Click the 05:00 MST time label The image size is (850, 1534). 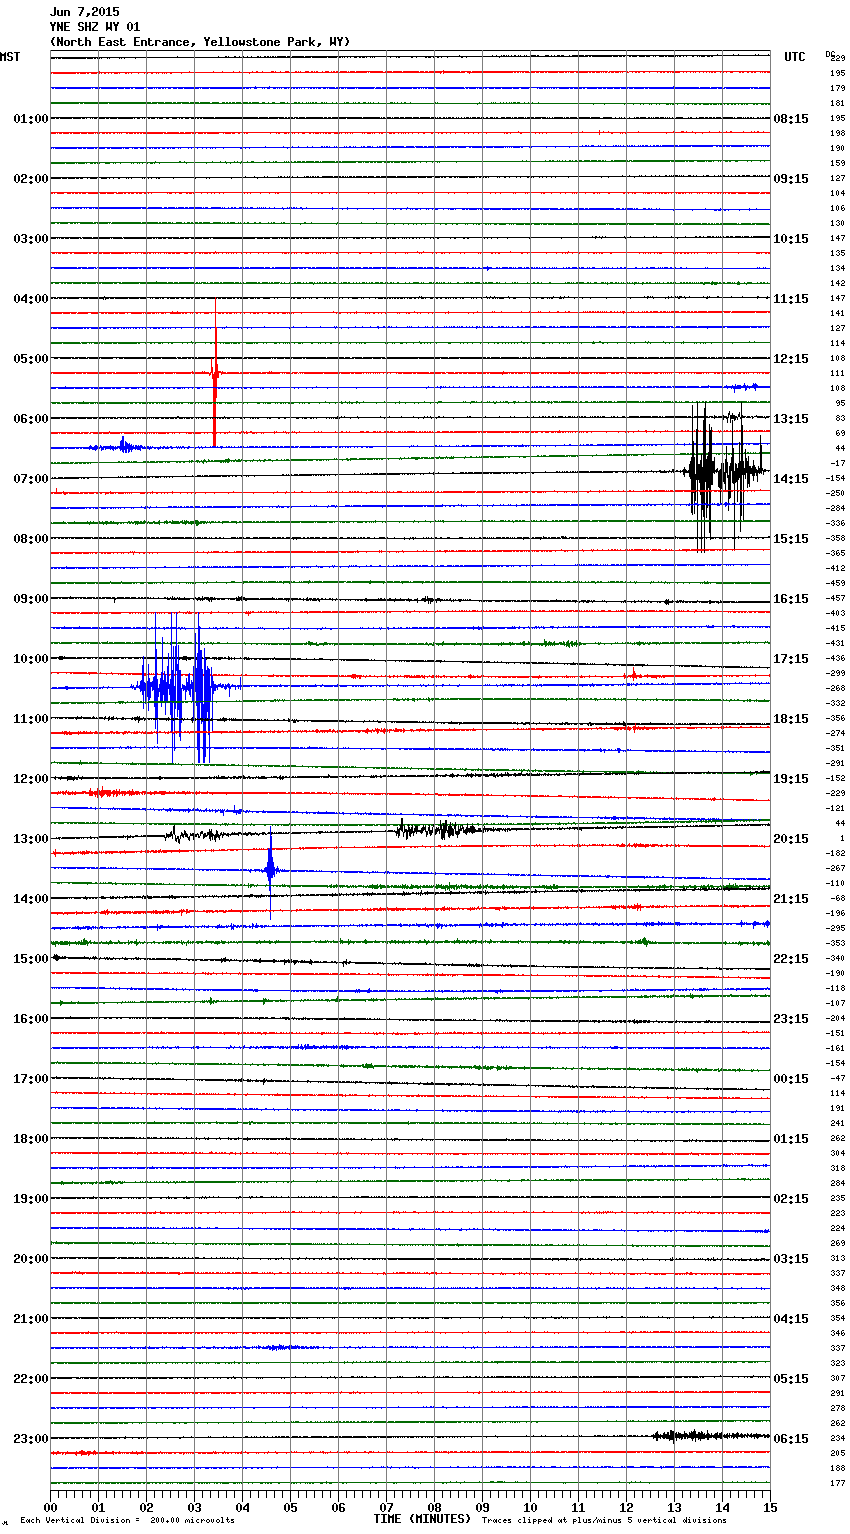(31, 359)
